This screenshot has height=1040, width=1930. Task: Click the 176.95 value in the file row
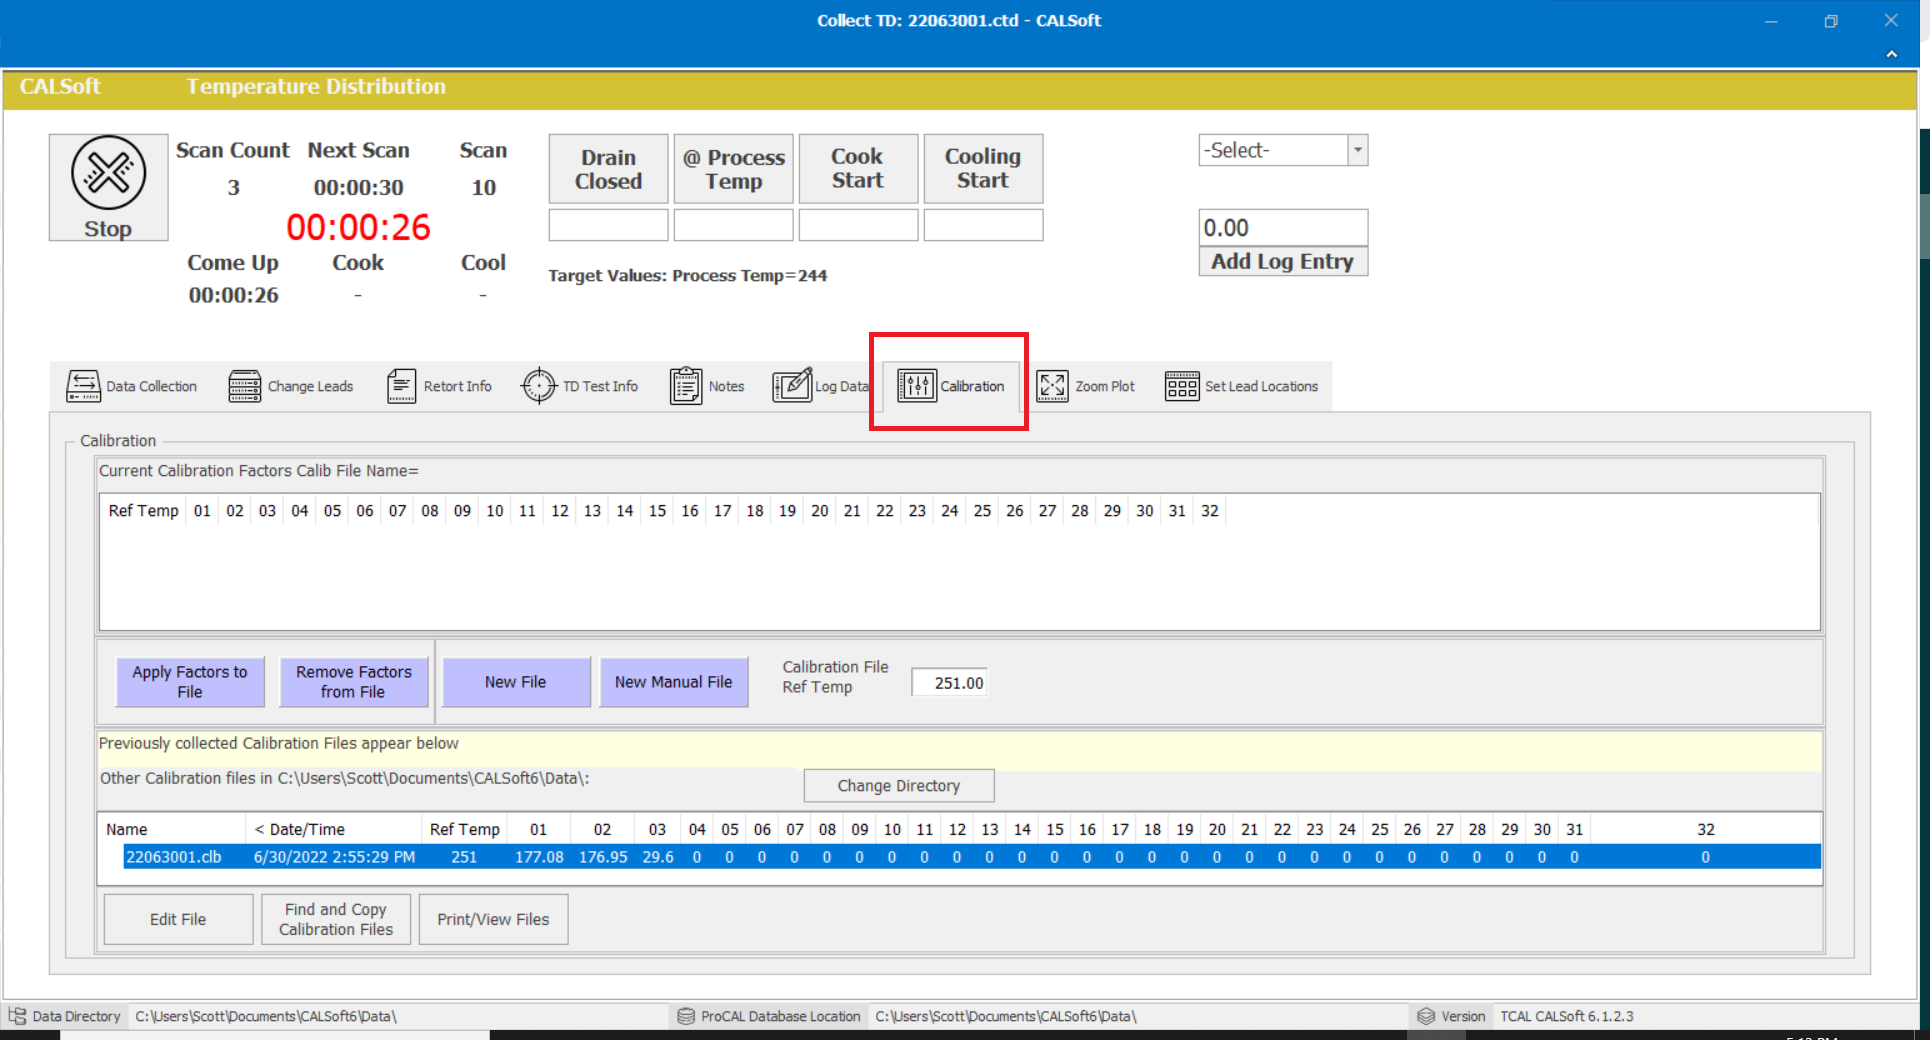[x=603, y=857]
